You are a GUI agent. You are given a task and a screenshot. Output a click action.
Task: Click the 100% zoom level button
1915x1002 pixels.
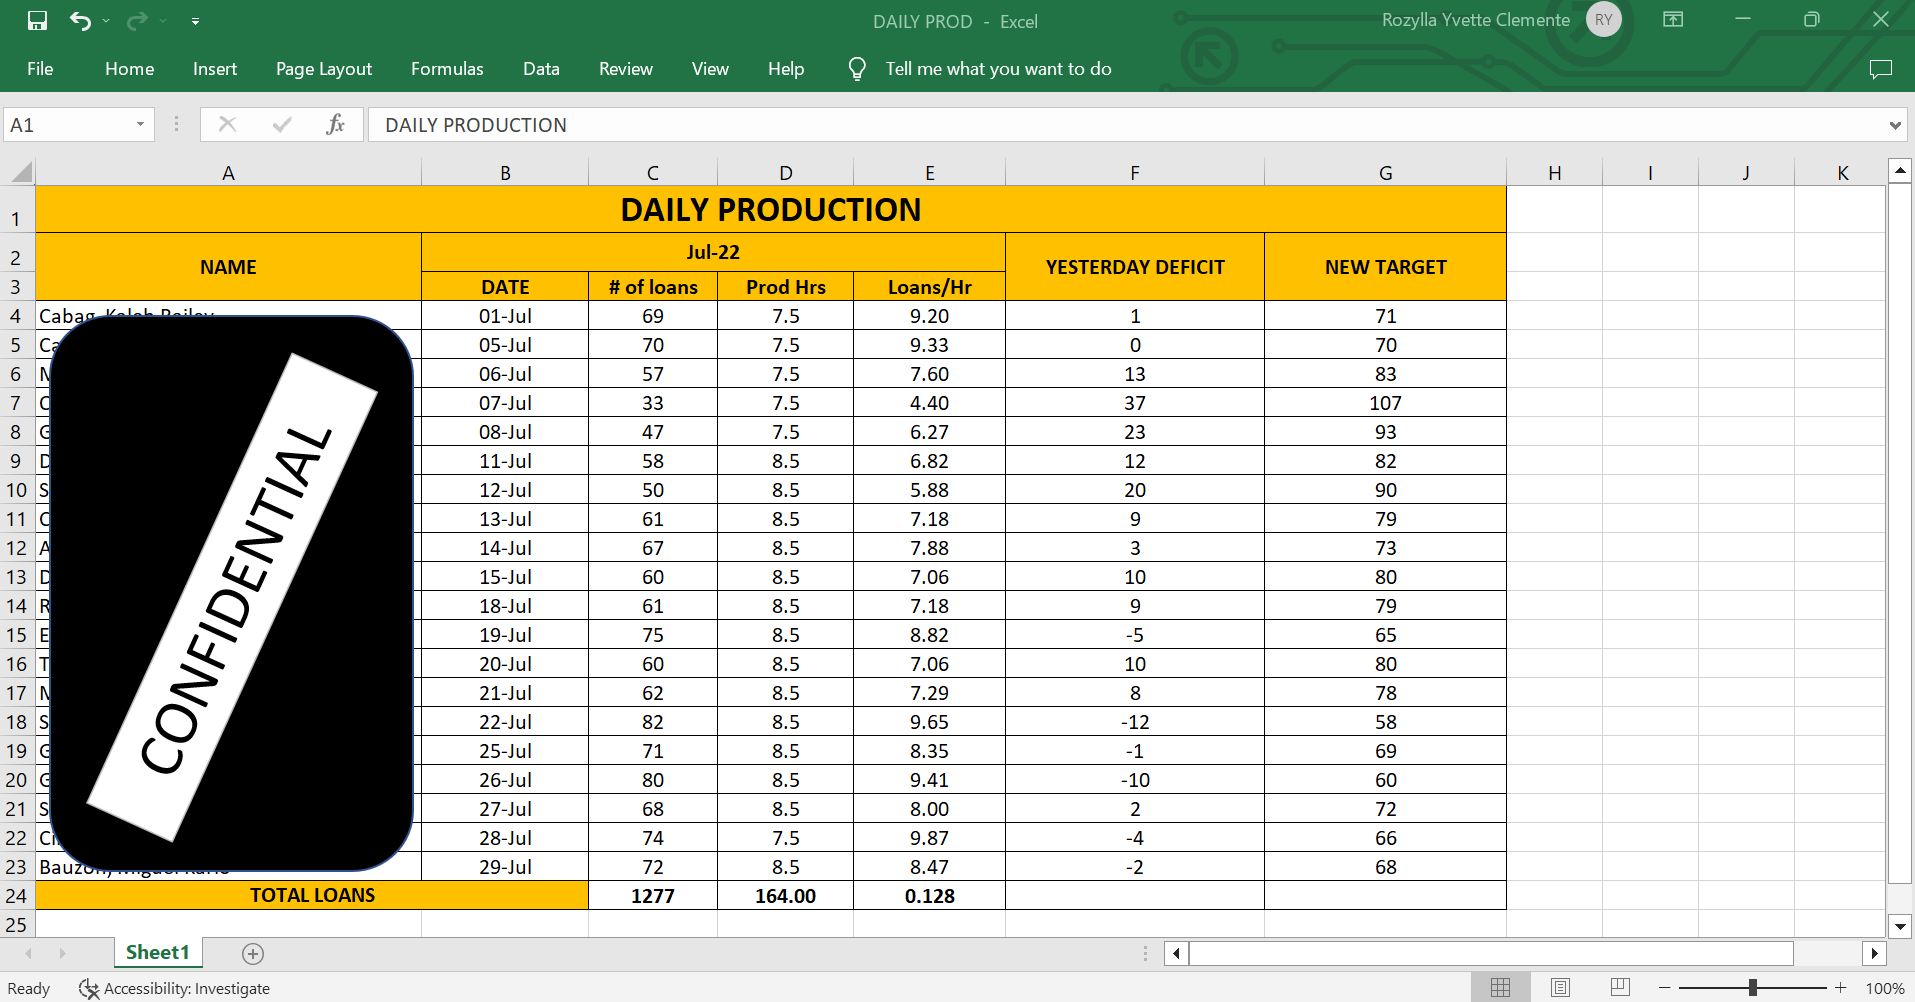point(1884,988)
